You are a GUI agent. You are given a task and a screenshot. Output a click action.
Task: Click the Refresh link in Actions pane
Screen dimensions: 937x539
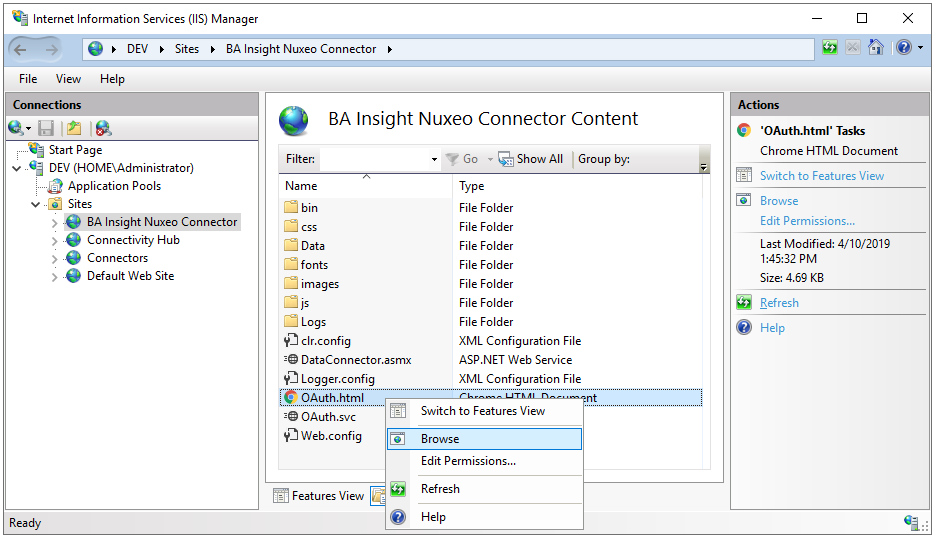coord(779,303)
